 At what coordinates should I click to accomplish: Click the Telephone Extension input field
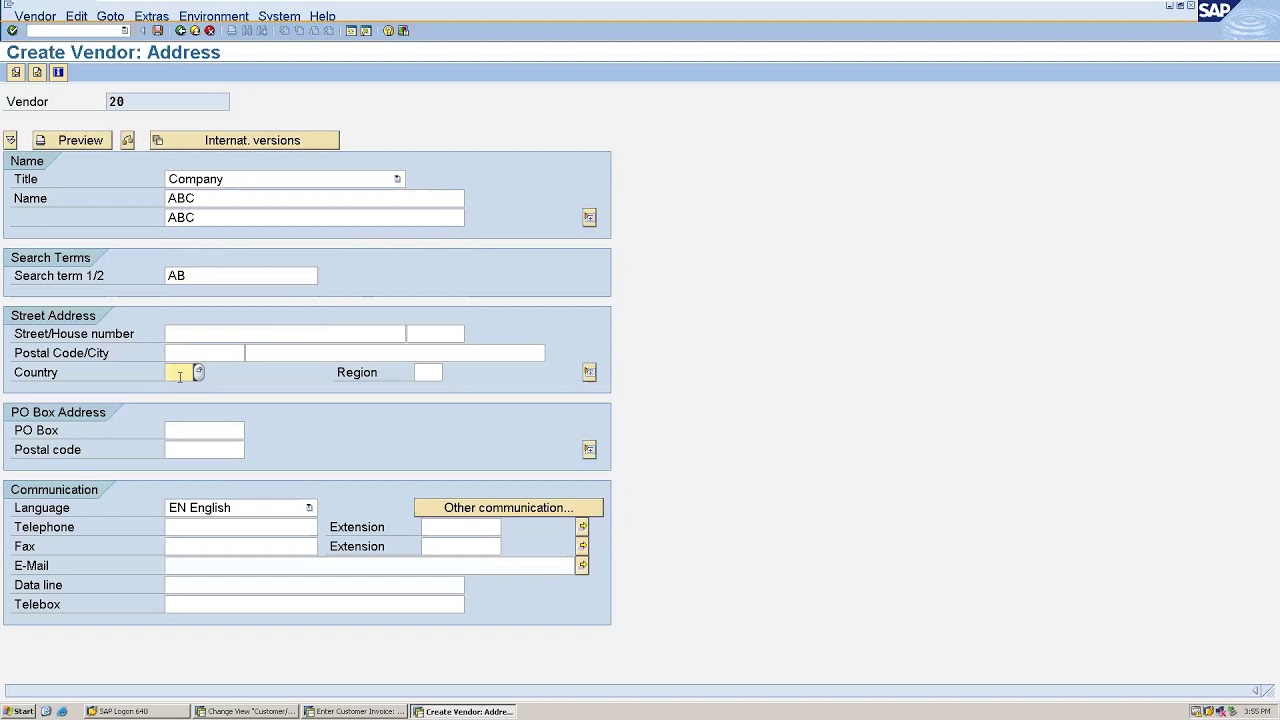pos(461,527)
